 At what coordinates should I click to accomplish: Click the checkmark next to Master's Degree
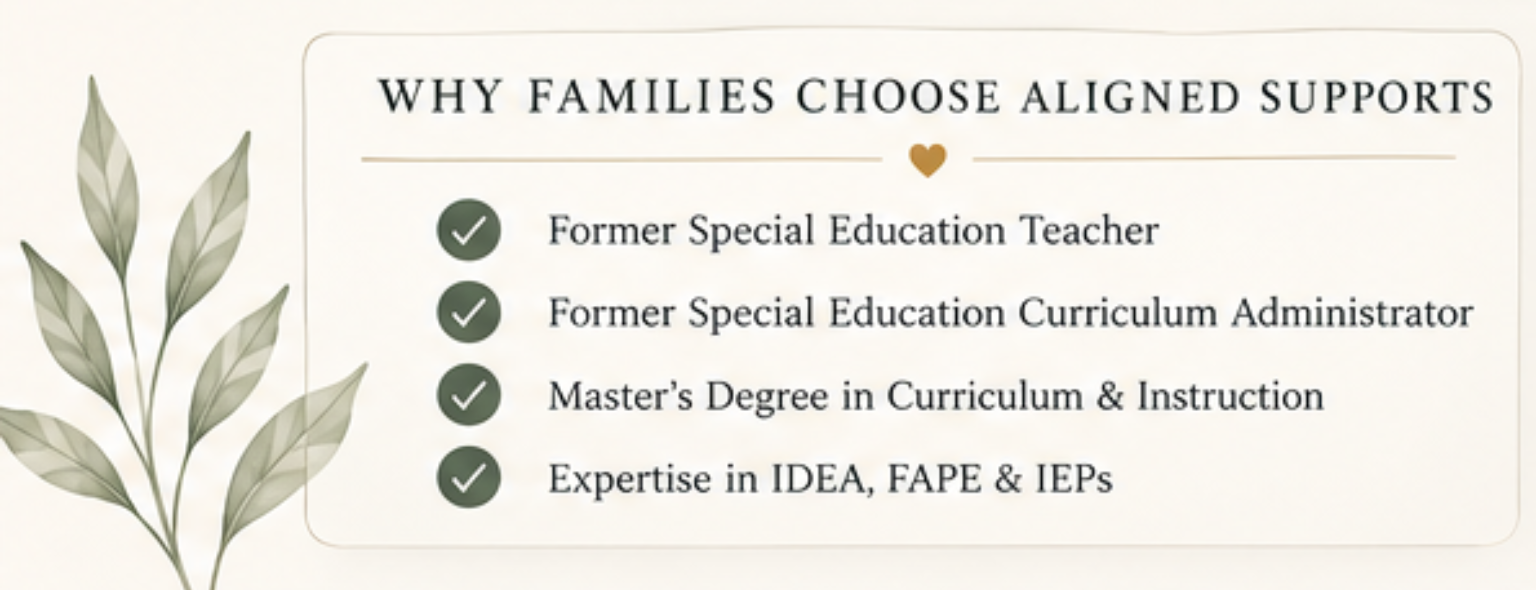(x=468, y=396)
